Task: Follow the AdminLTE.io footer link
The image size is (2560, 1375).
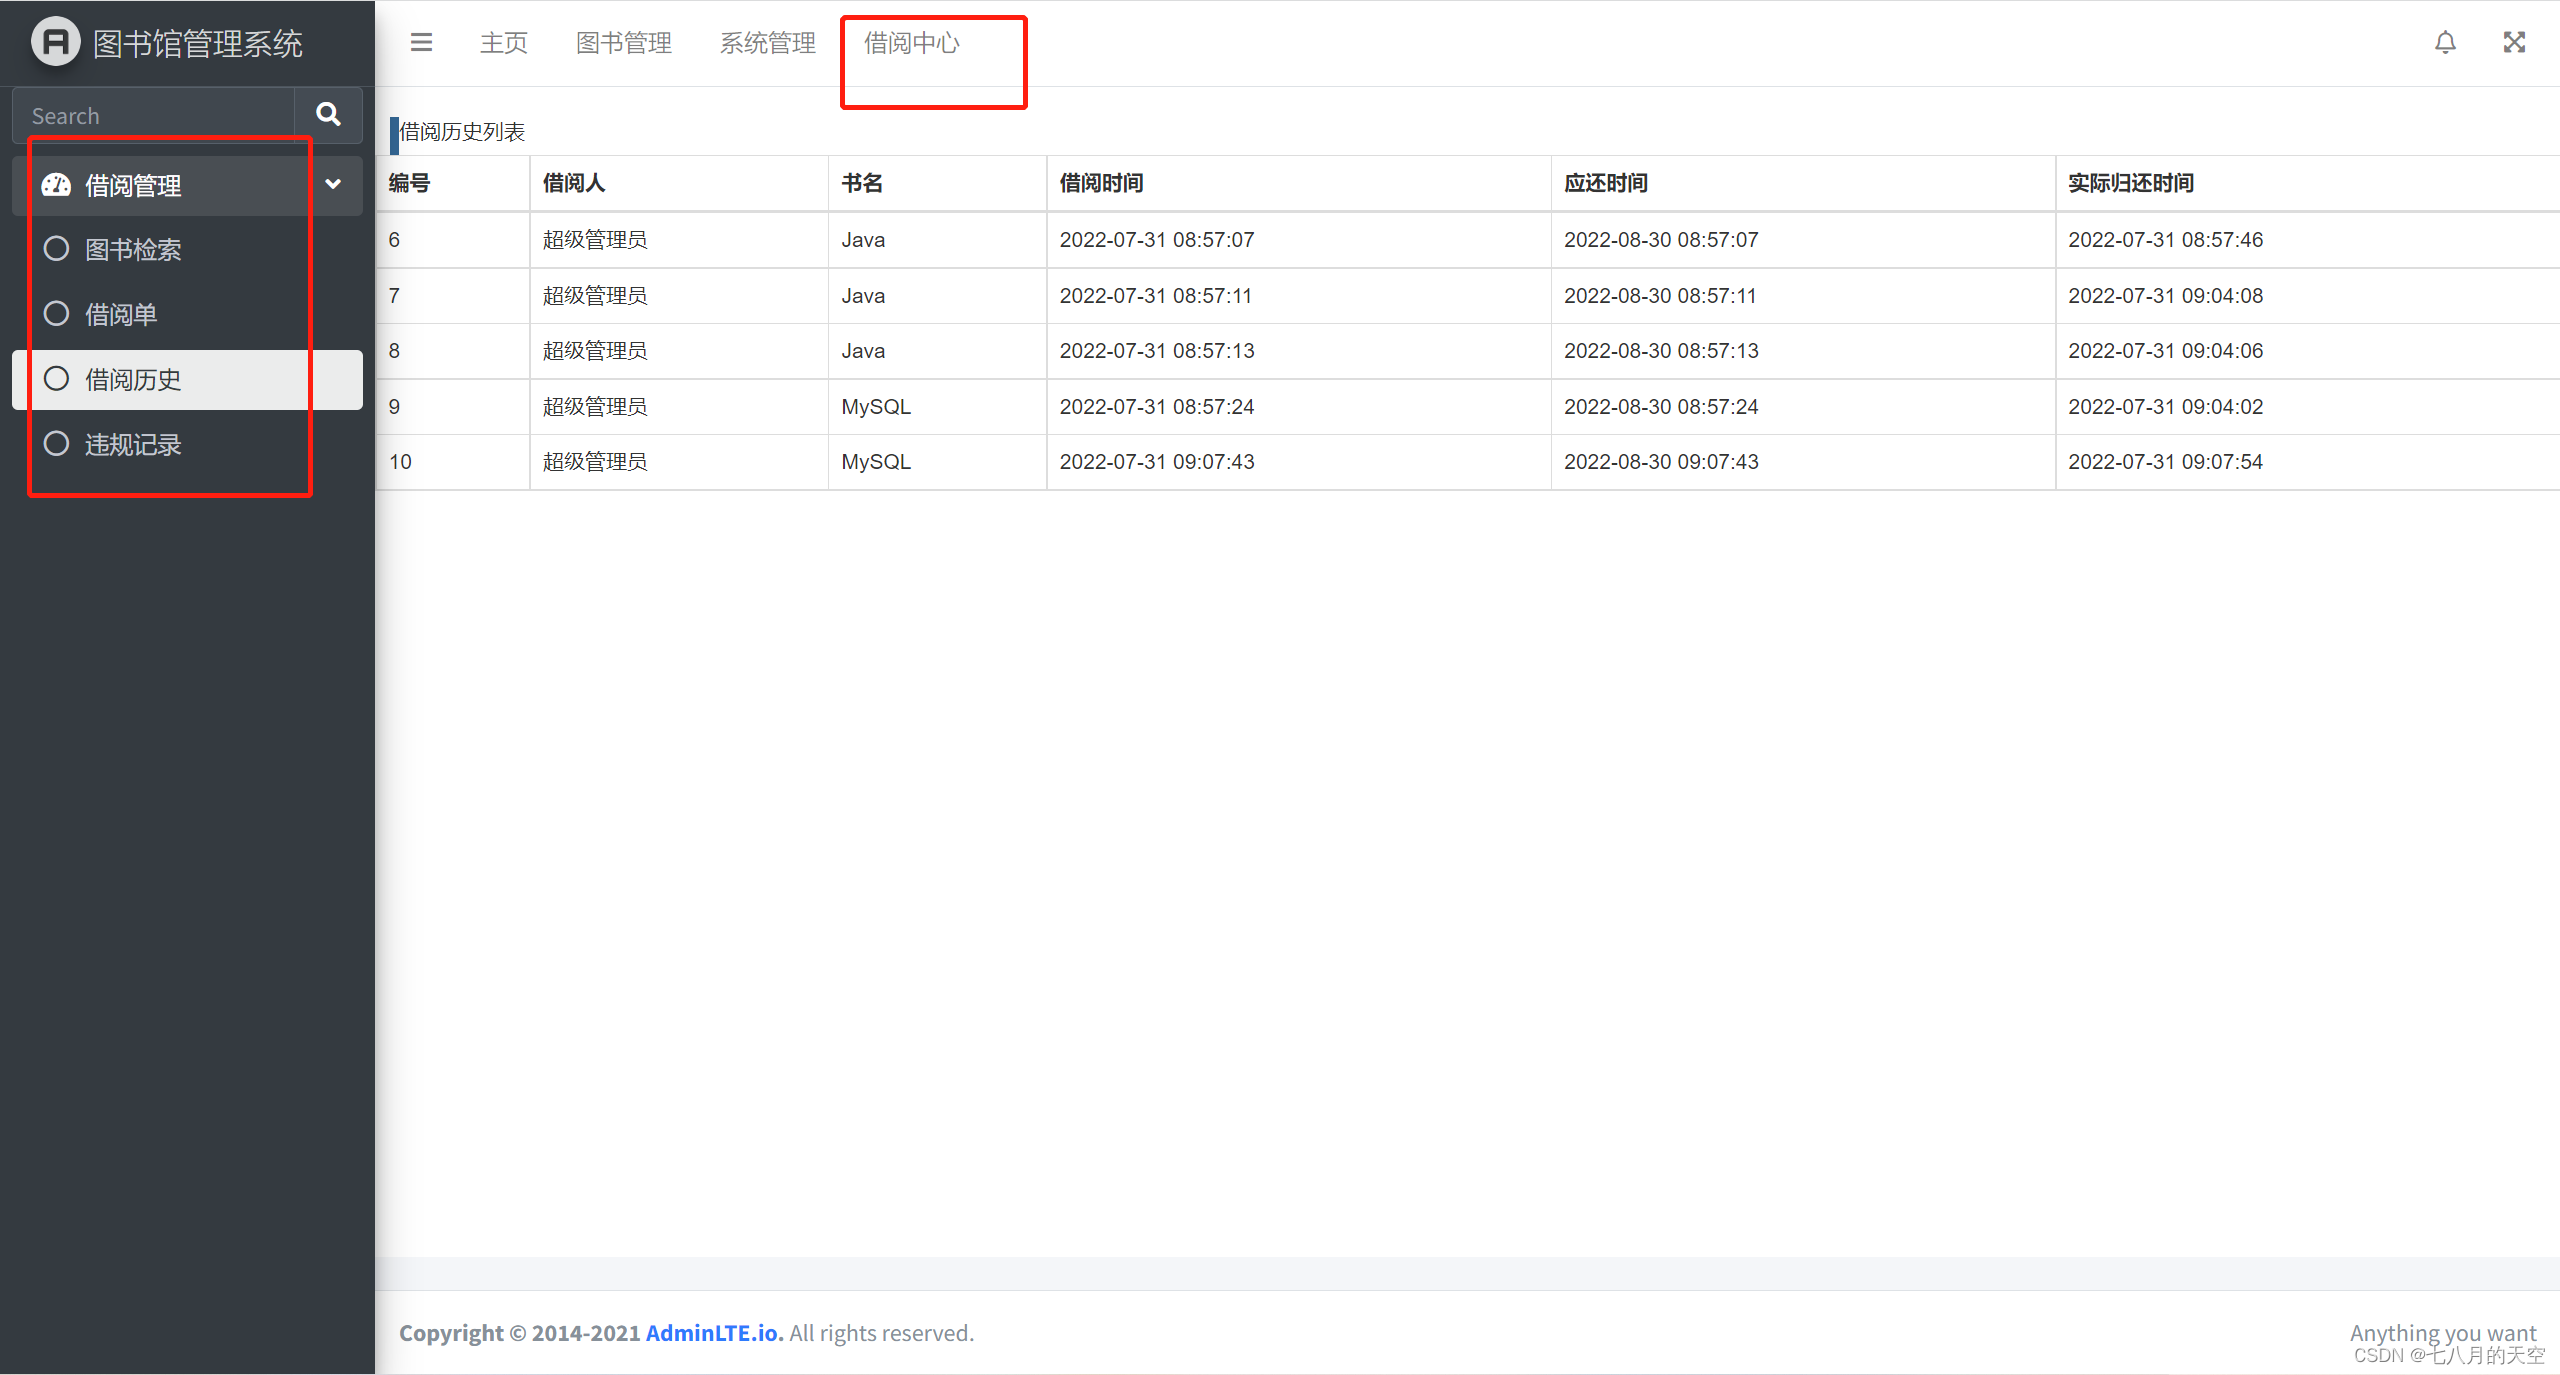Action: [x=713, y=1333]
